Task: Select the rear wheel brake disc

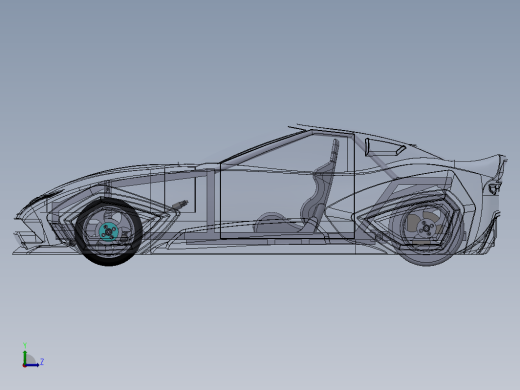Action: (x=425, y=229)
